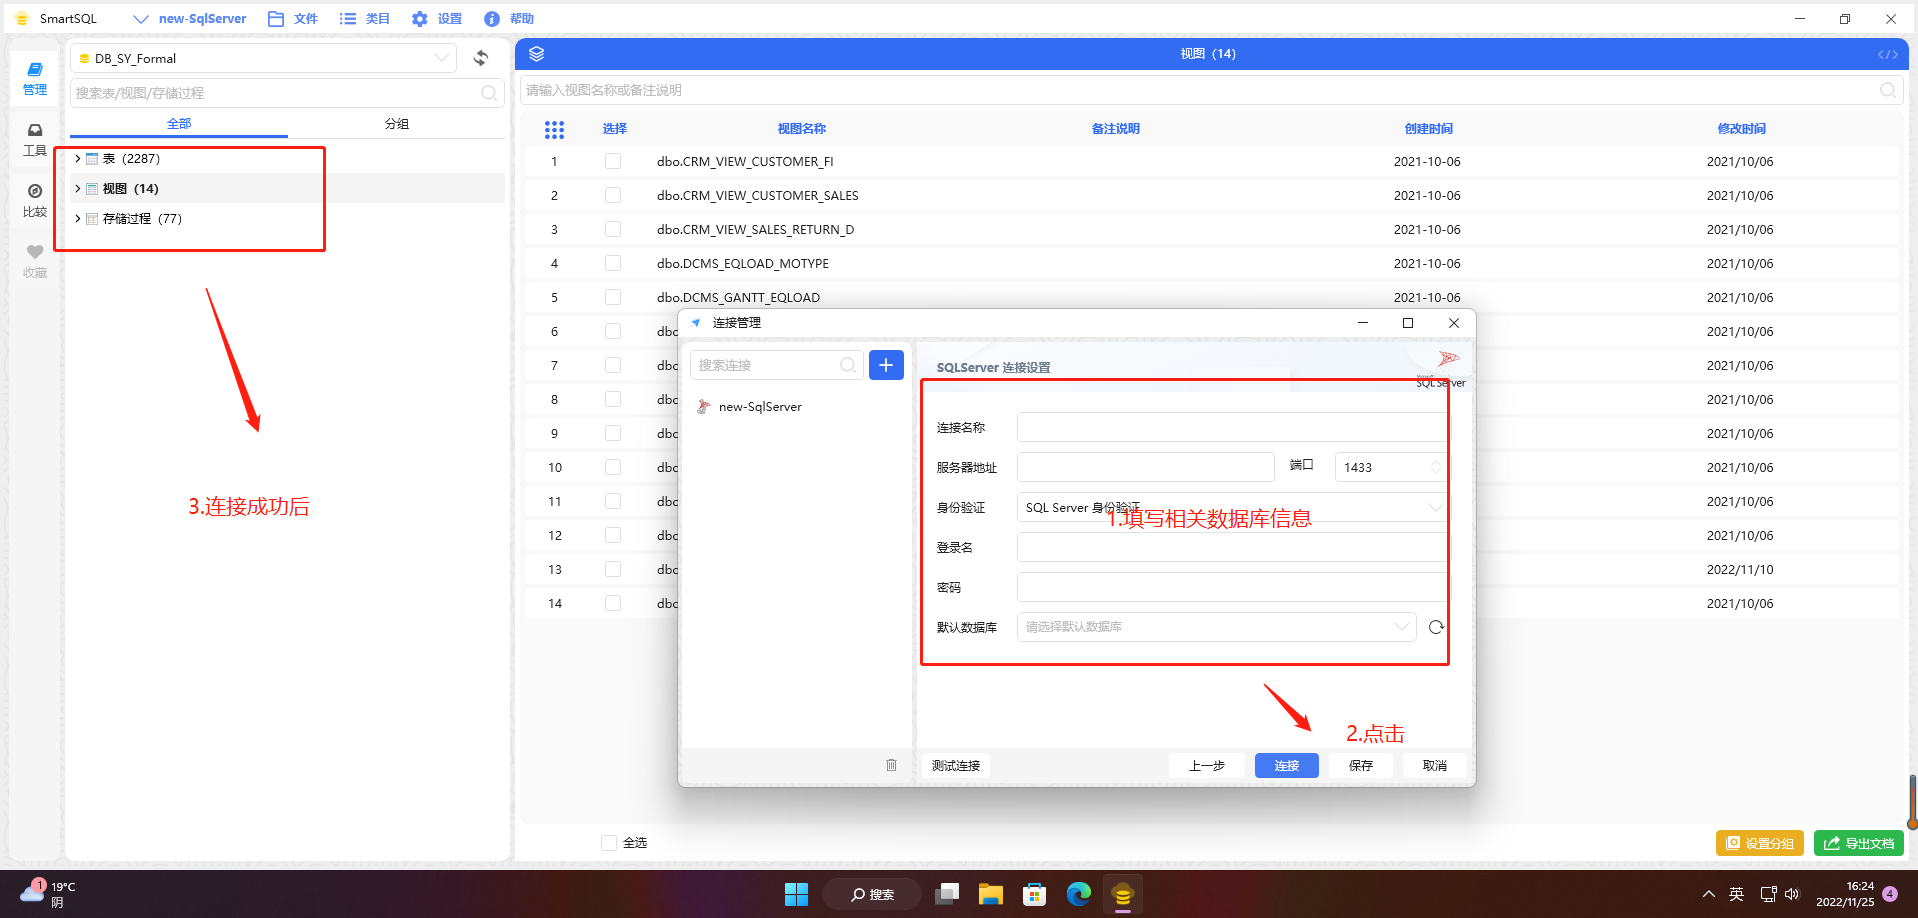This screenshot has height=918, width=1918.
Task: Open Microsoft Store from taskbar
Action: click(1034, 894)
